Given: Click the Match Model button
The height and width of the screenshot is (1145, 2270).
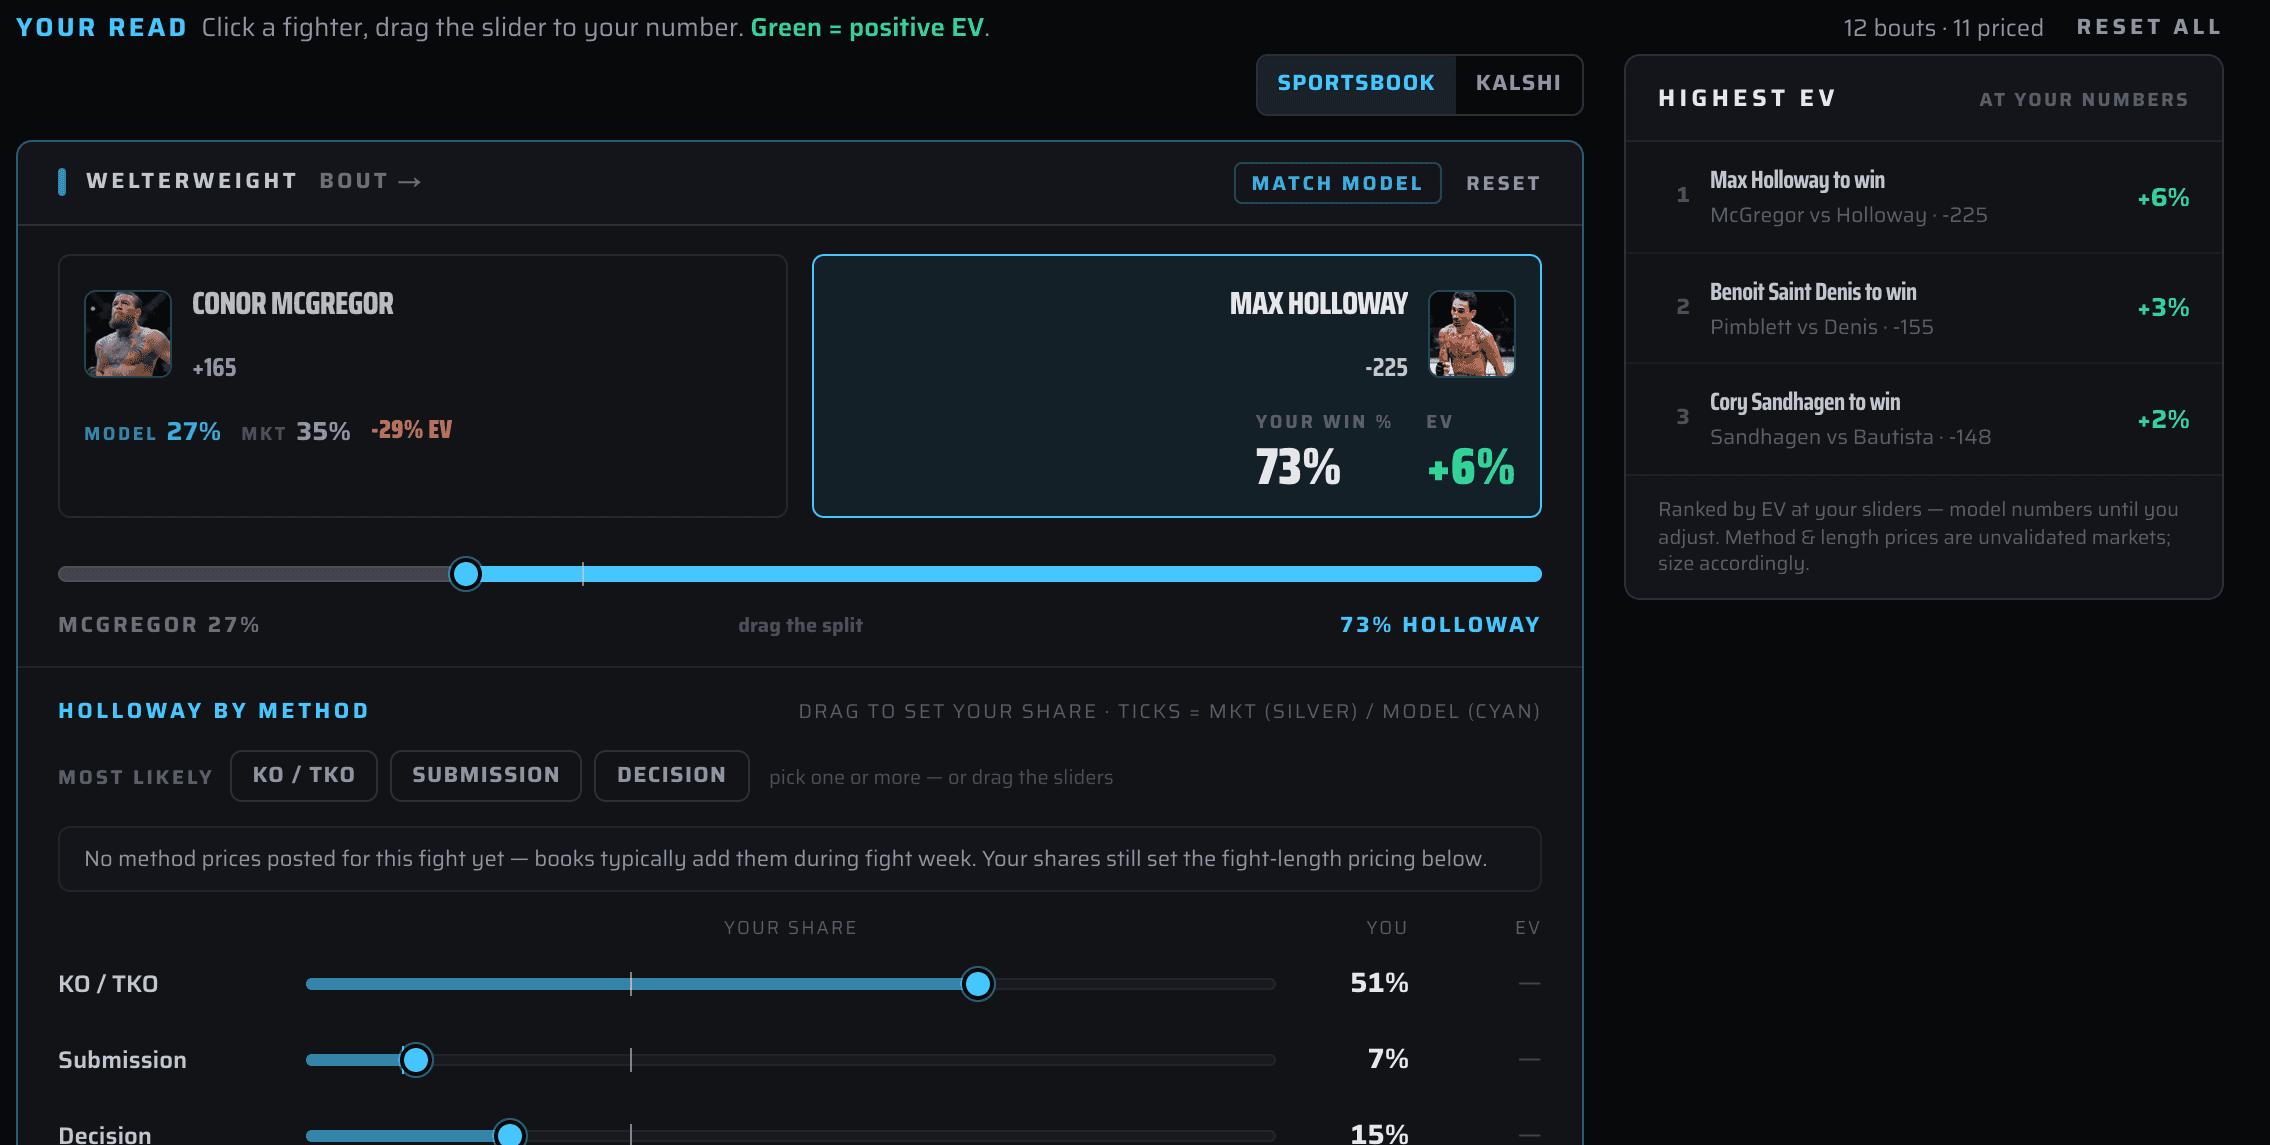Looking at the screenshot, I should click(1337, 183).
